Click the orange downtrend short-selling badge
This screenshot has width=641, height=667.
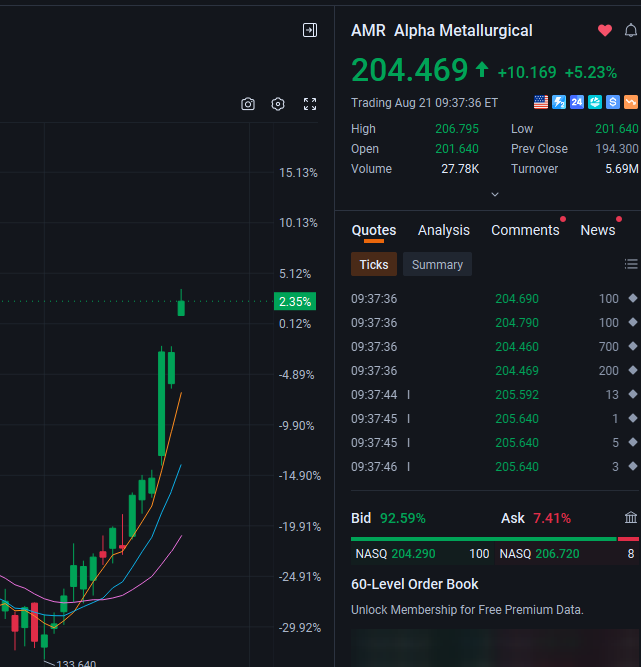pos(631,102)
